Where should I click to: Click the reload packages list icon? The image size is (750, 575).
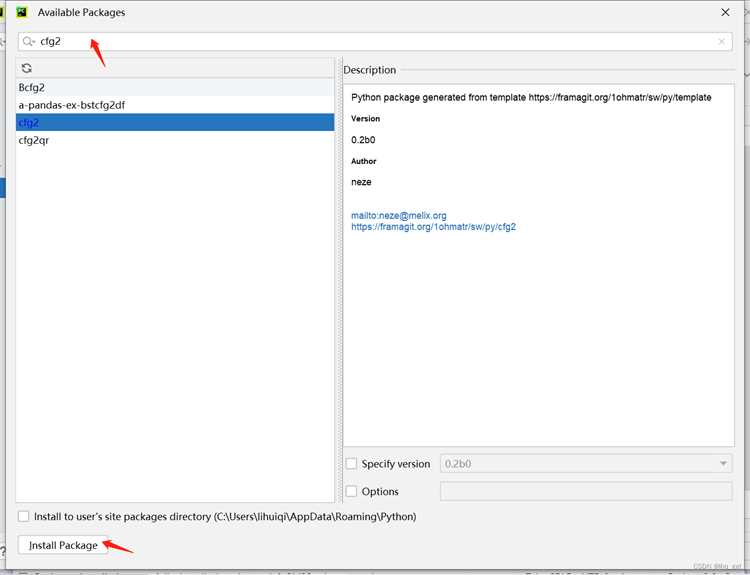[x=27, y=68]
